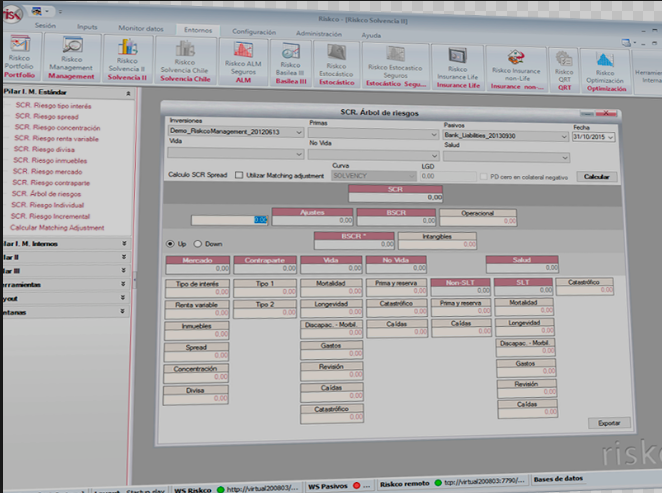Click the highlighted value input field beside Ajustes
This screenshot has height=493, width=662.
tap(229, 219)
